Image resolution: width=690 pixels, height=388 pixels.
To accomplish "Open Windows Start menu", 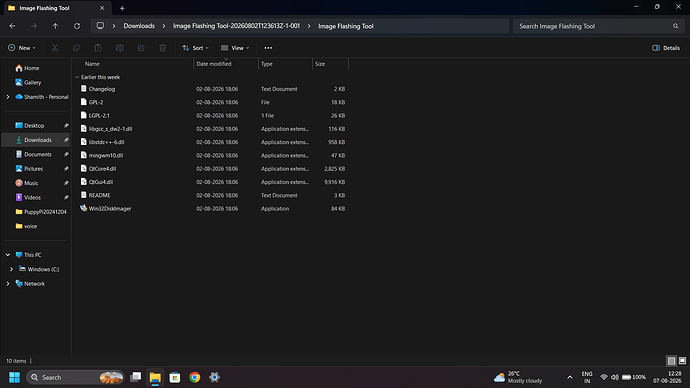I will tap(15, 377).
